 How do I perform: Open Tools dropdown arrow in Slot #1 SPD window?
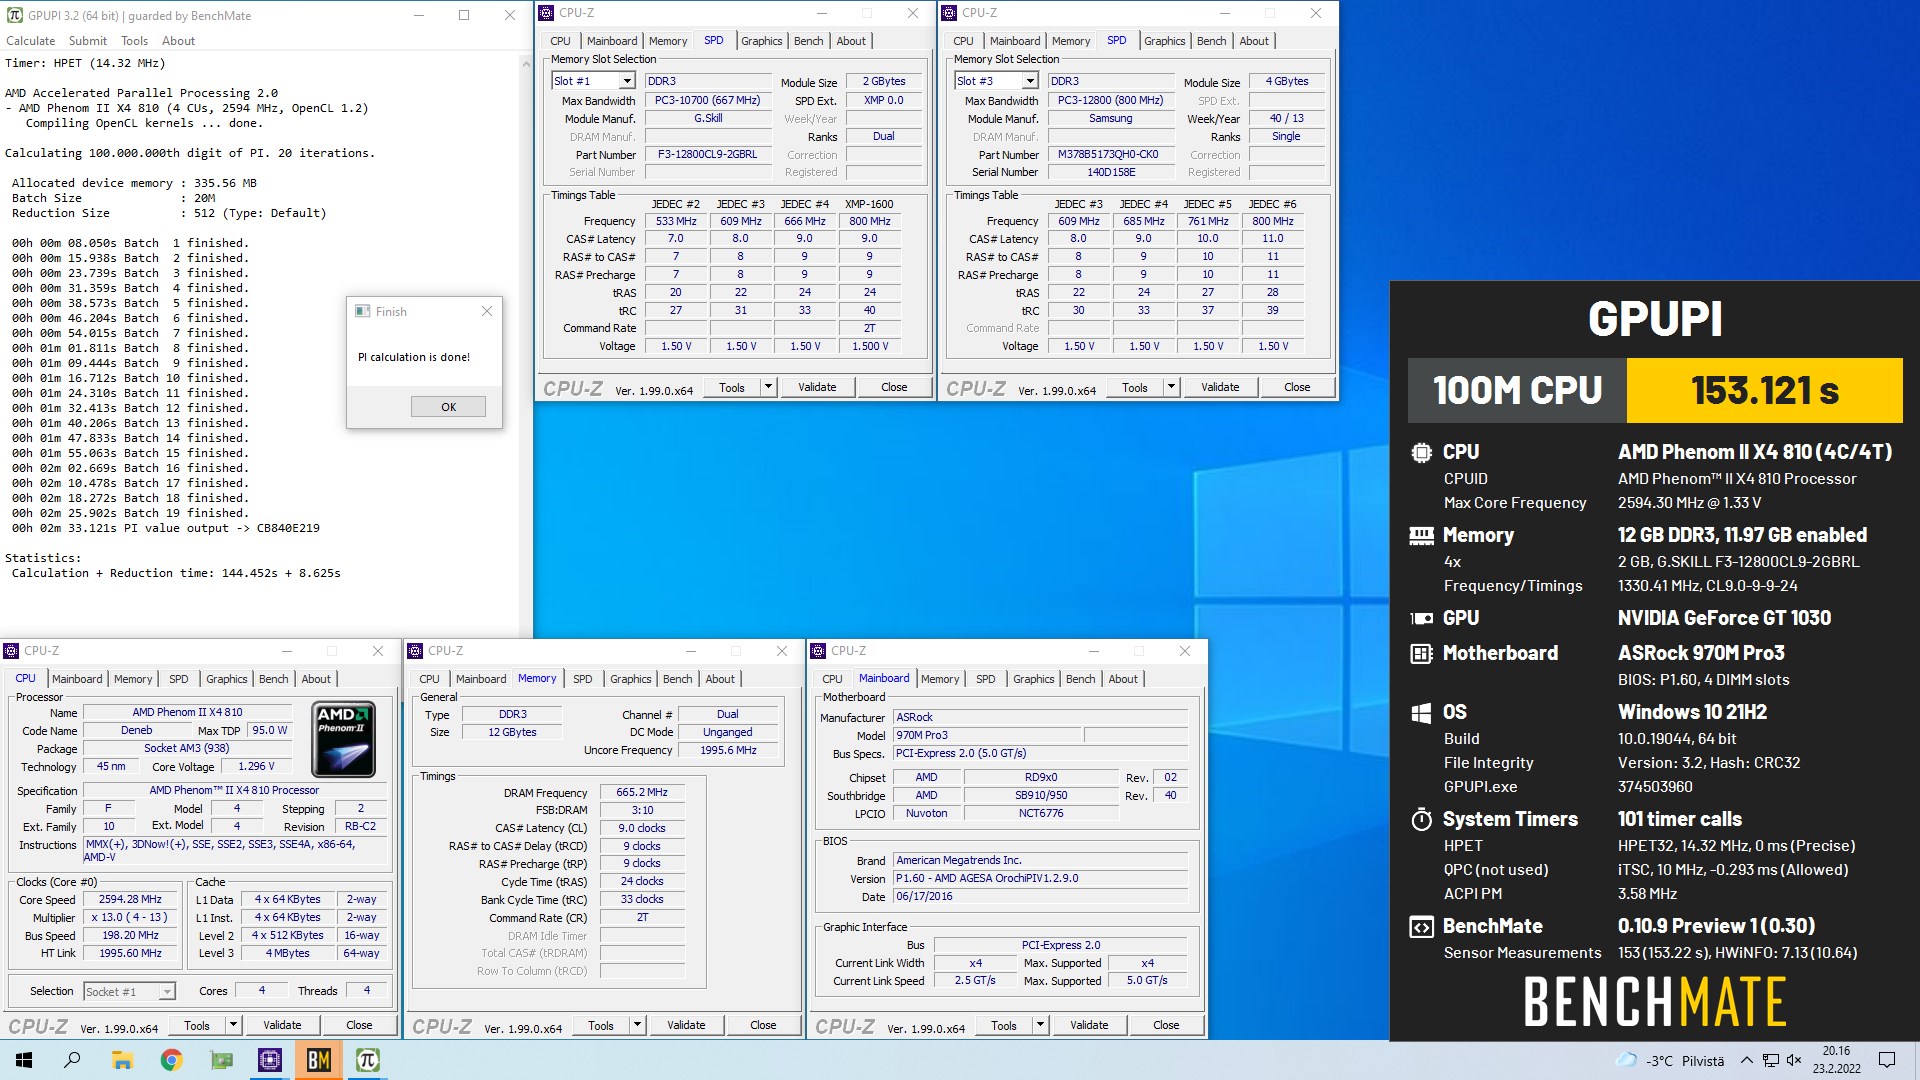click(768, 387)
